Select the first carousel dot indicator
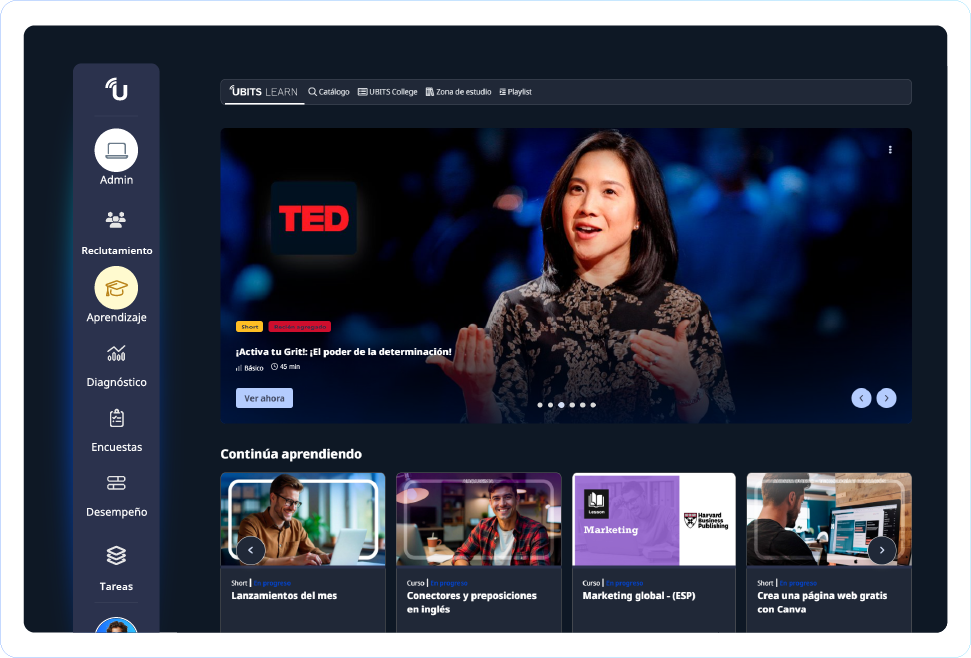Screen dimensions: 971x658 tap(540, 405)
